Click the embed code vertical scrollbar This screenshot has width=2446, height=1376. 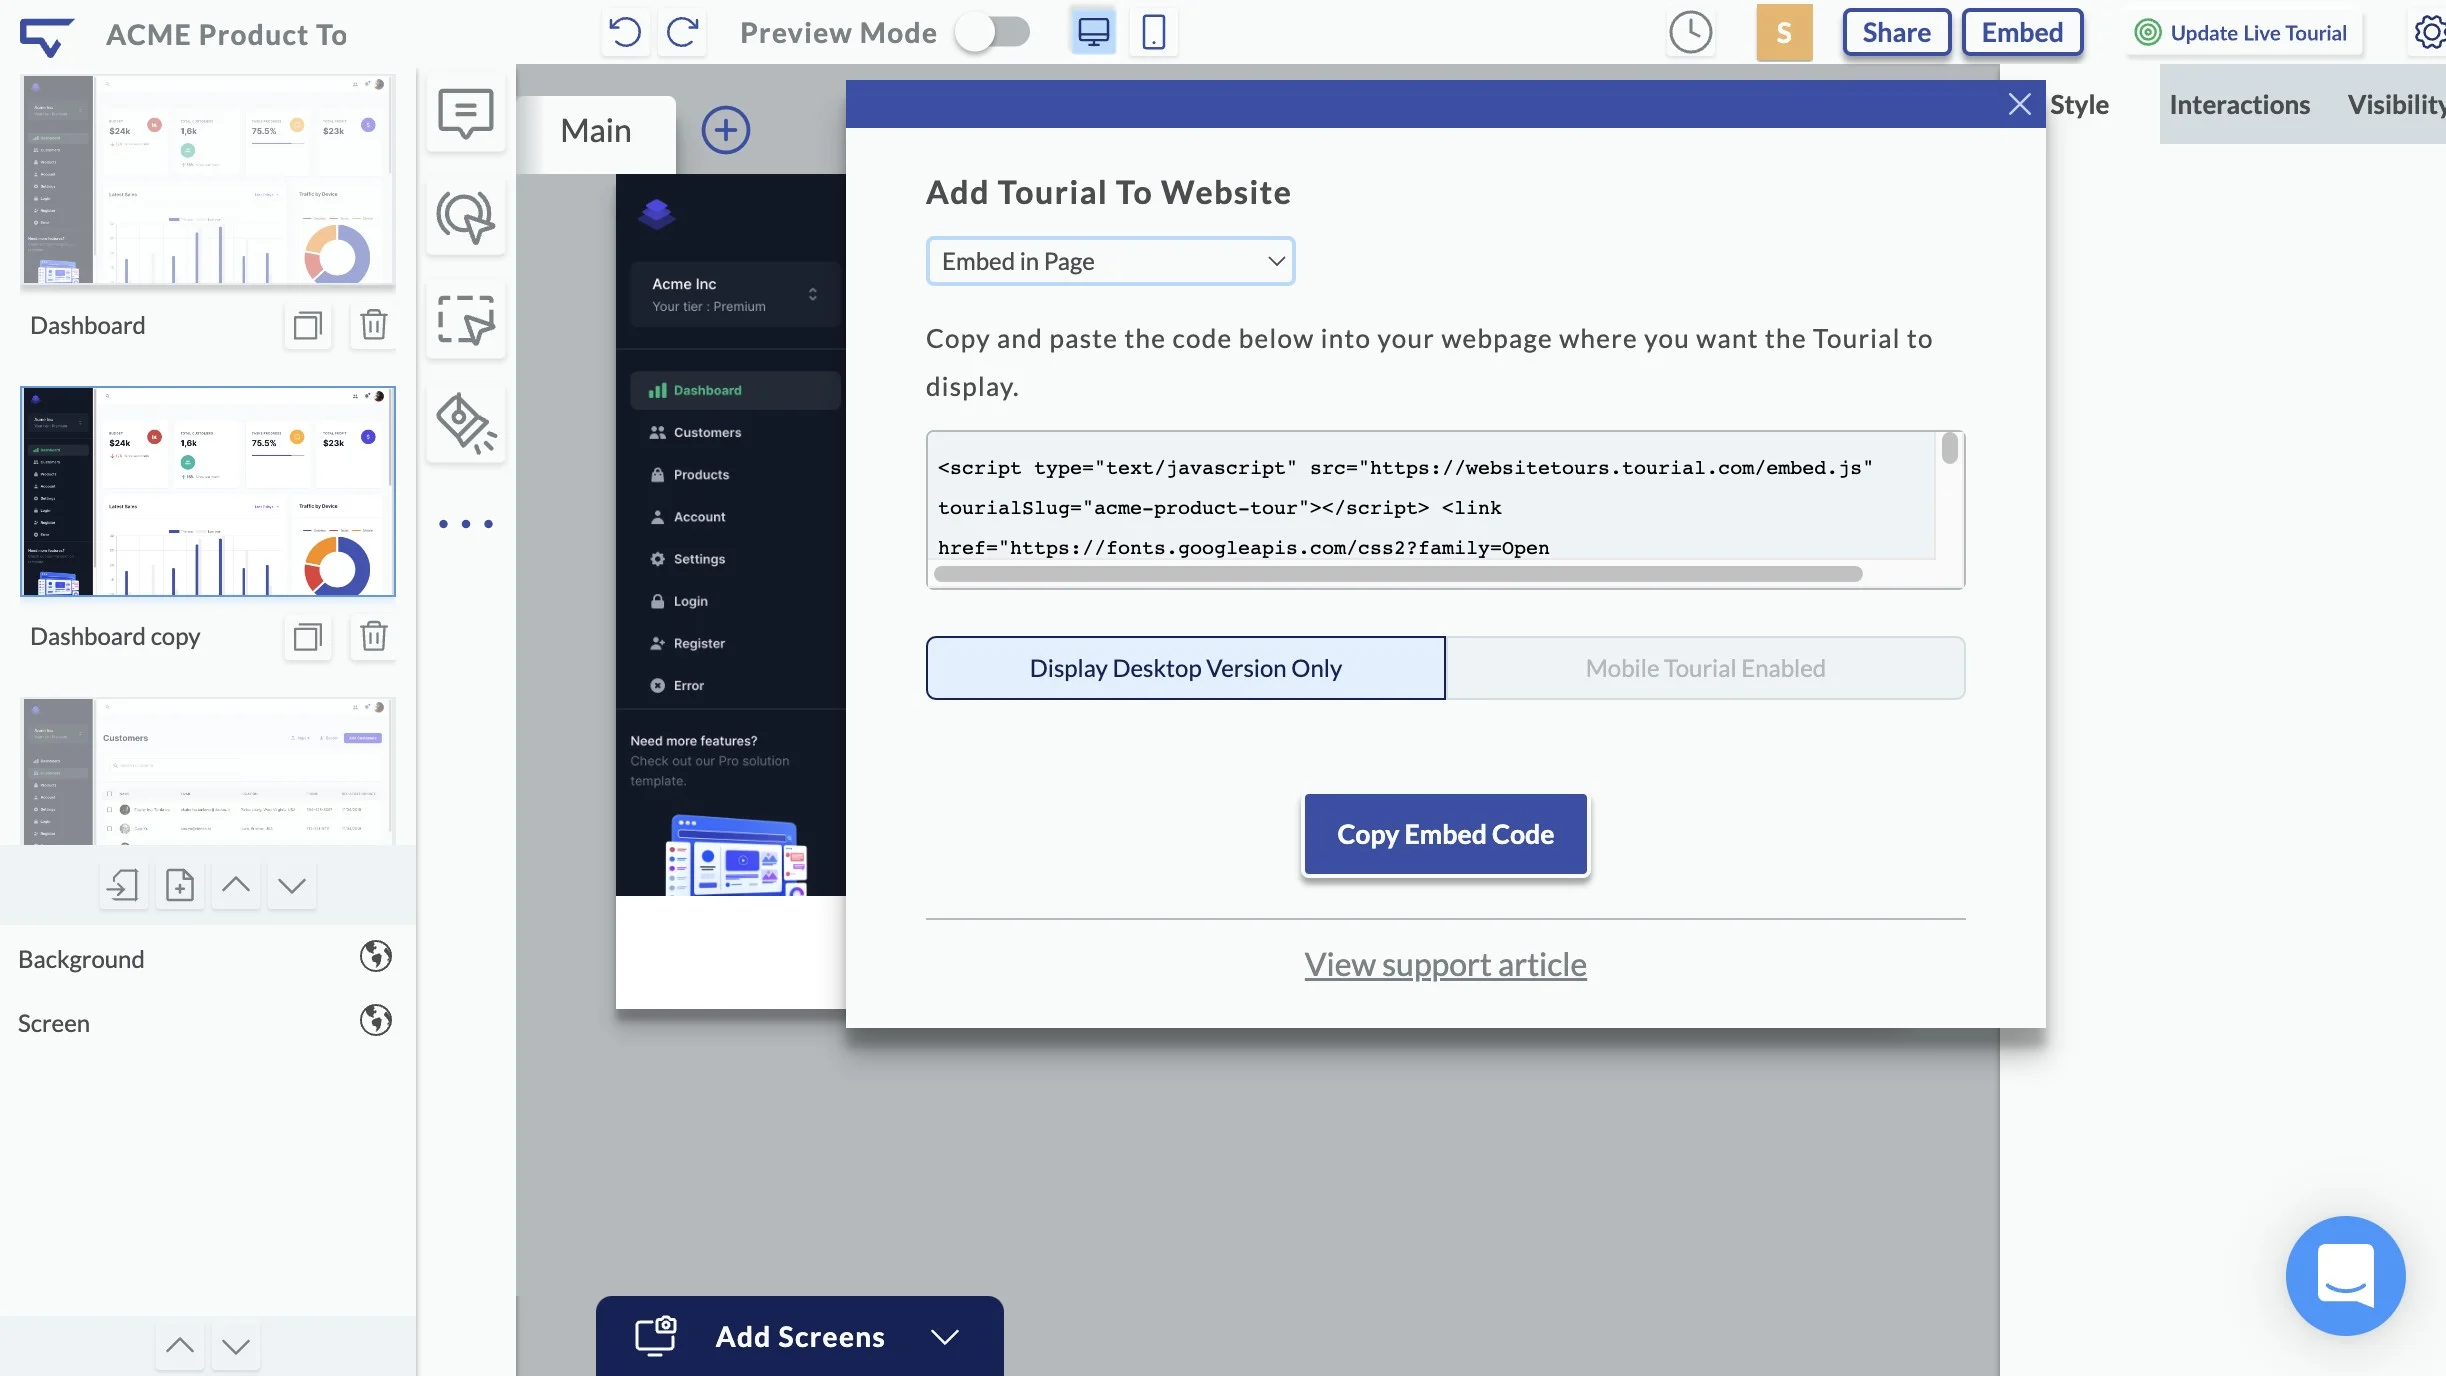(1949, 448)
